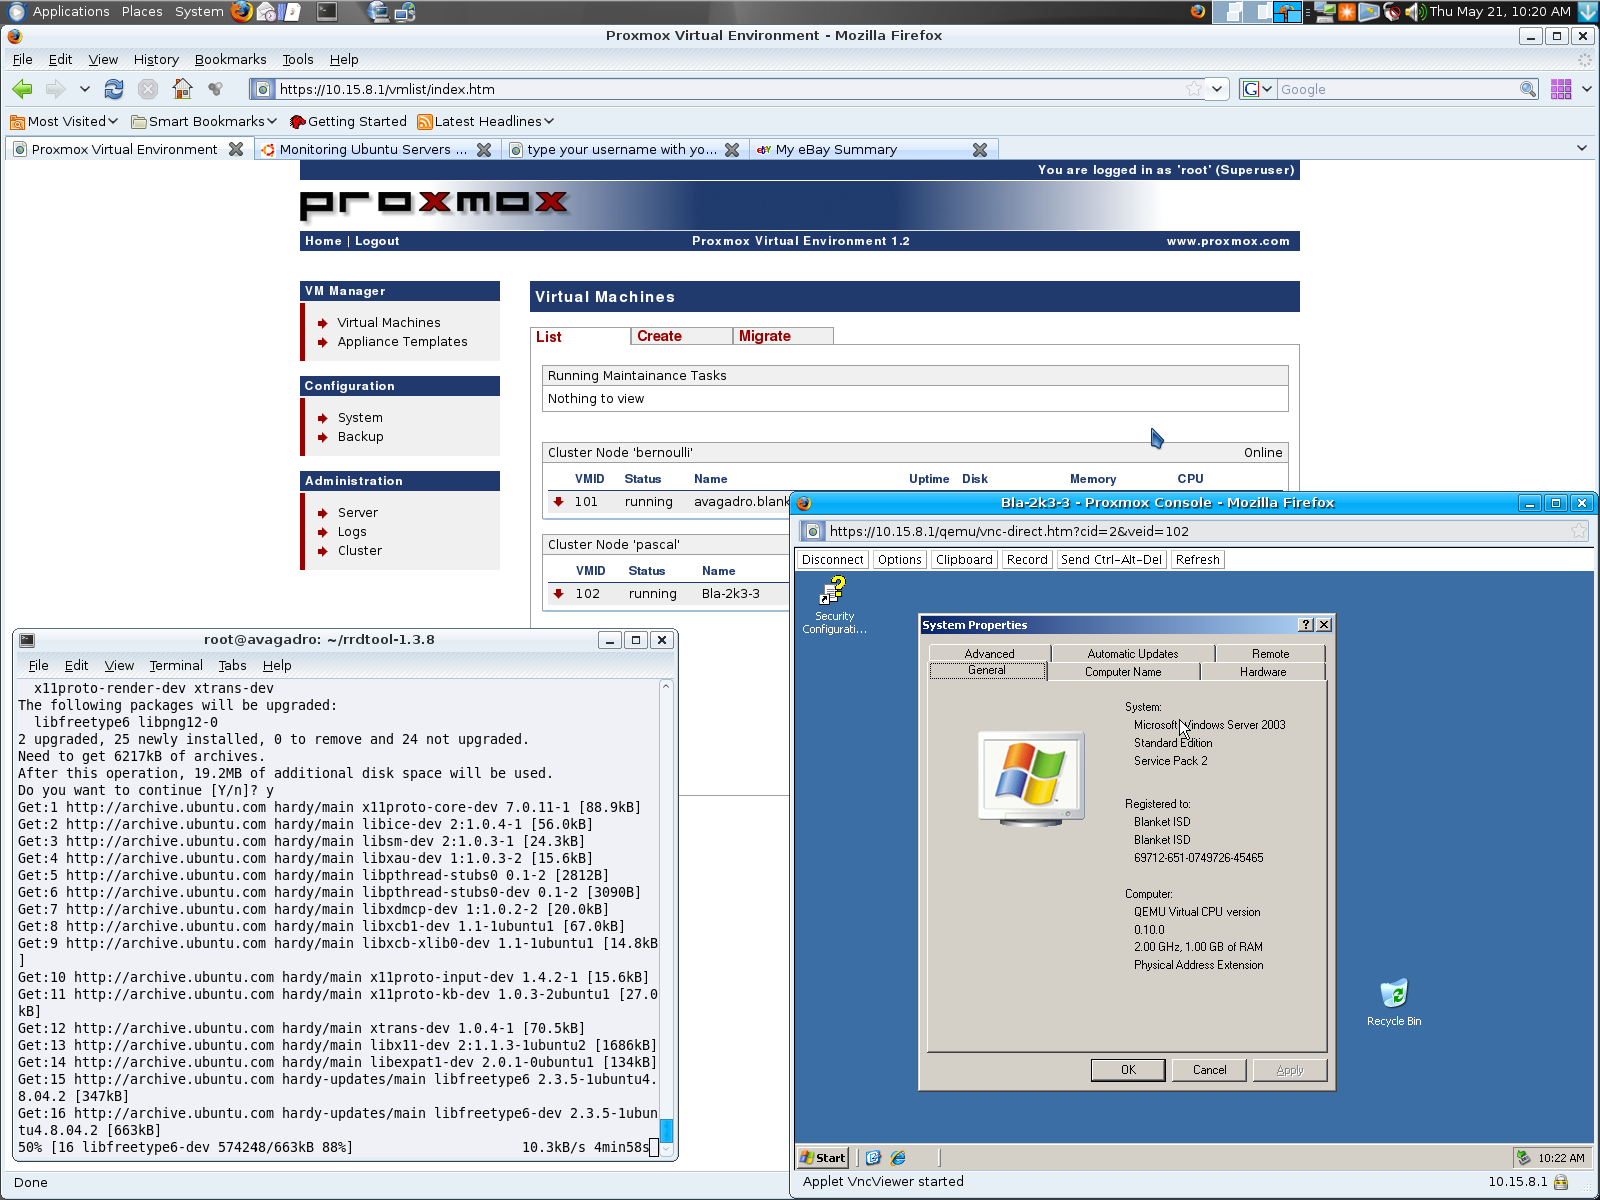Click the terminal vertical scrollbar thumb
Screen dimensions: 1600x1200
666,1130
